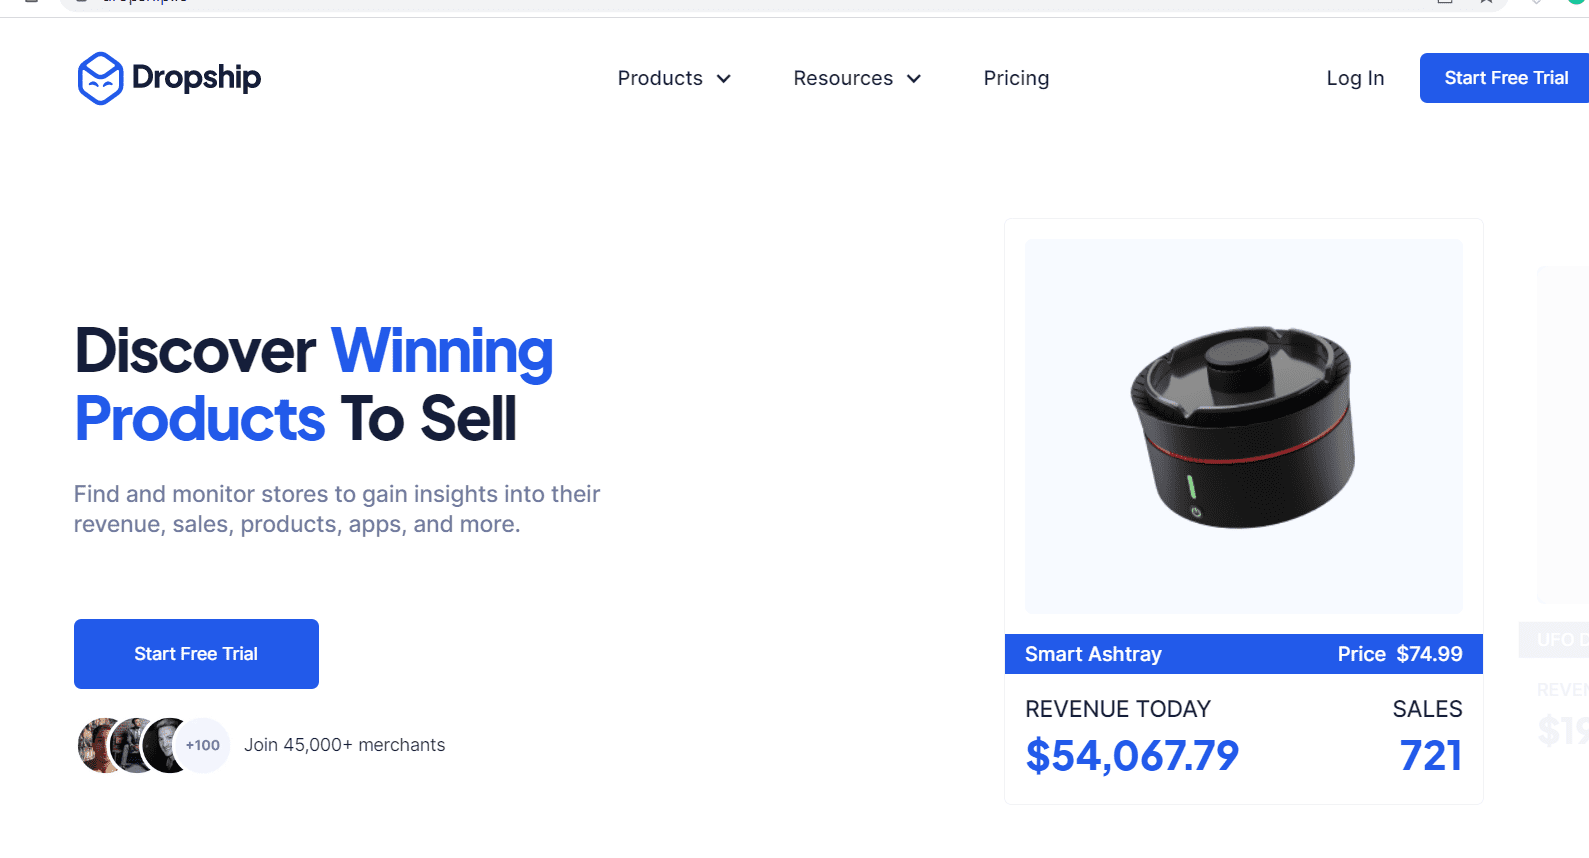The height and width of the screenshot is (858, 1589).
Task: Click the blue 'Start Free Trial' hero button
Action: 196,654
